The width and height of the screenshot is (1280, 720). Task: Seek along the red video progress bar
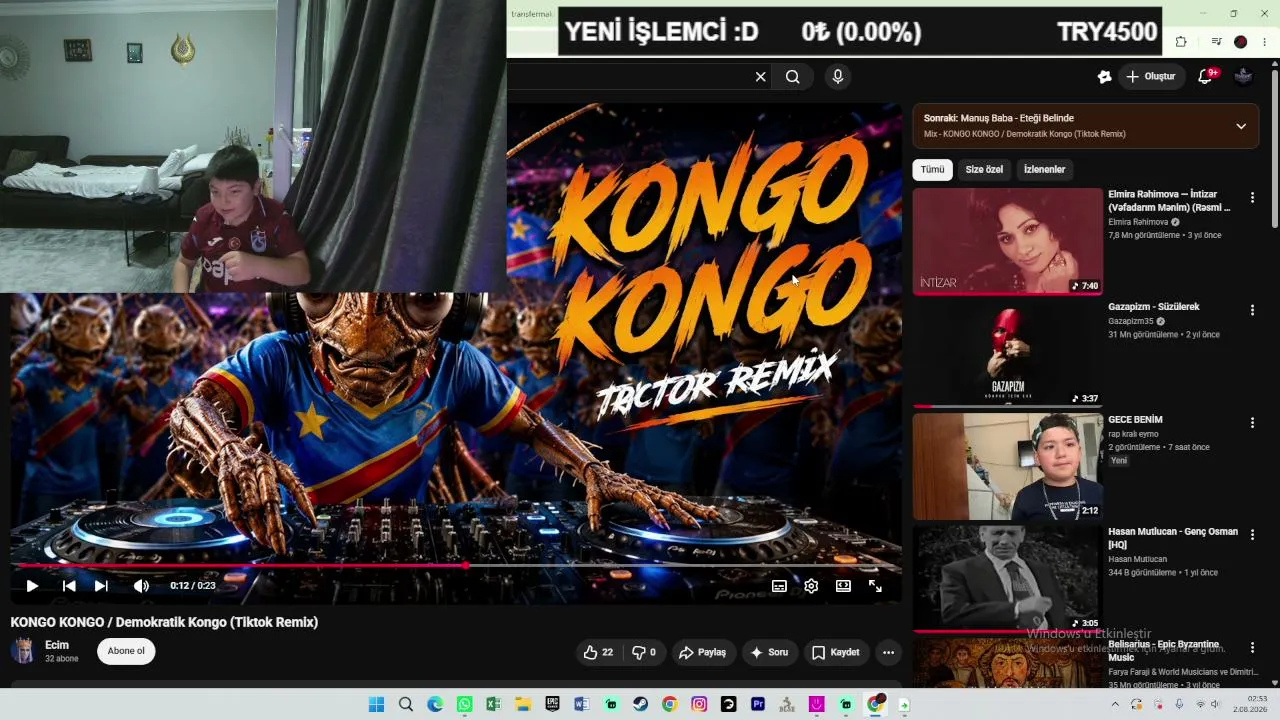point(456,566)
